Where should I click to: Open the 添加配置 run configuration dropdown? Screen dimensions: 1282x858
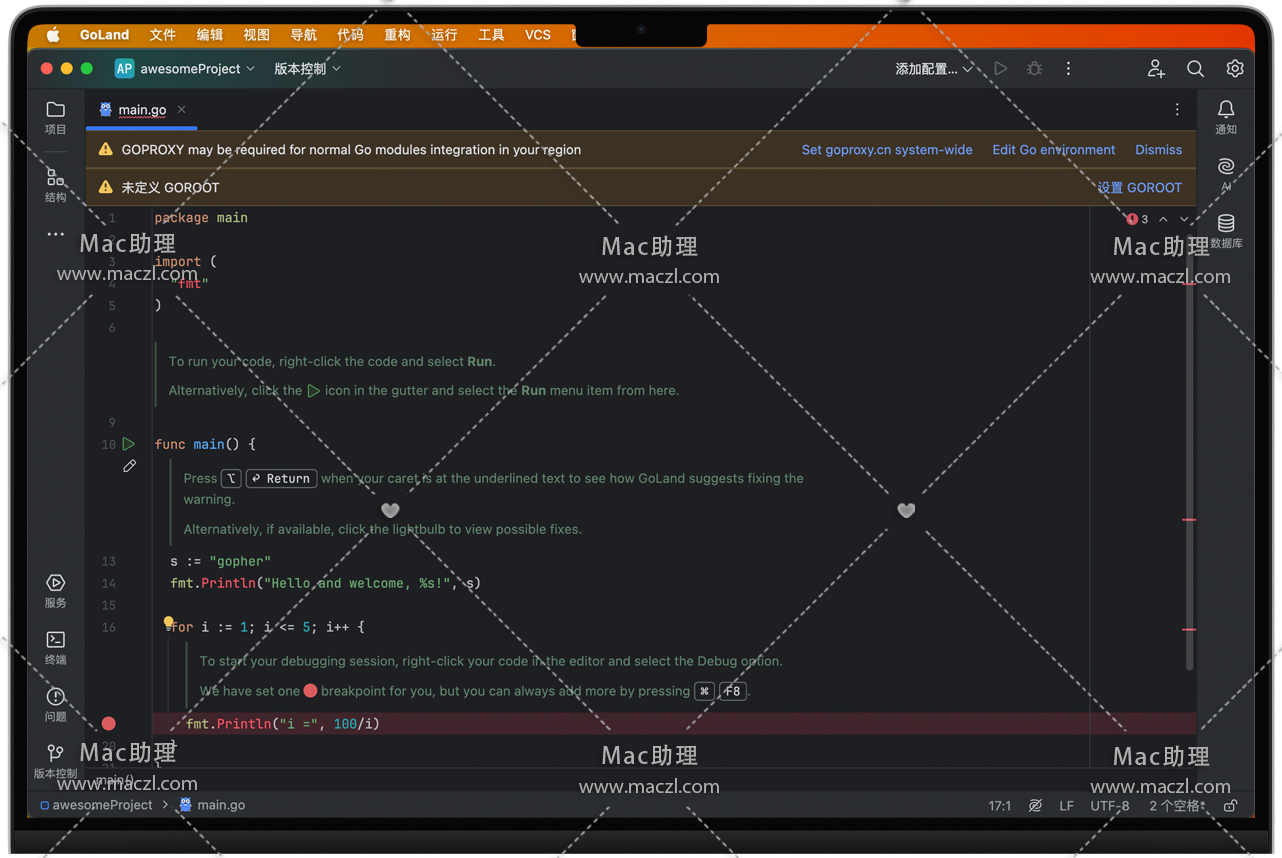coord(933,69)
